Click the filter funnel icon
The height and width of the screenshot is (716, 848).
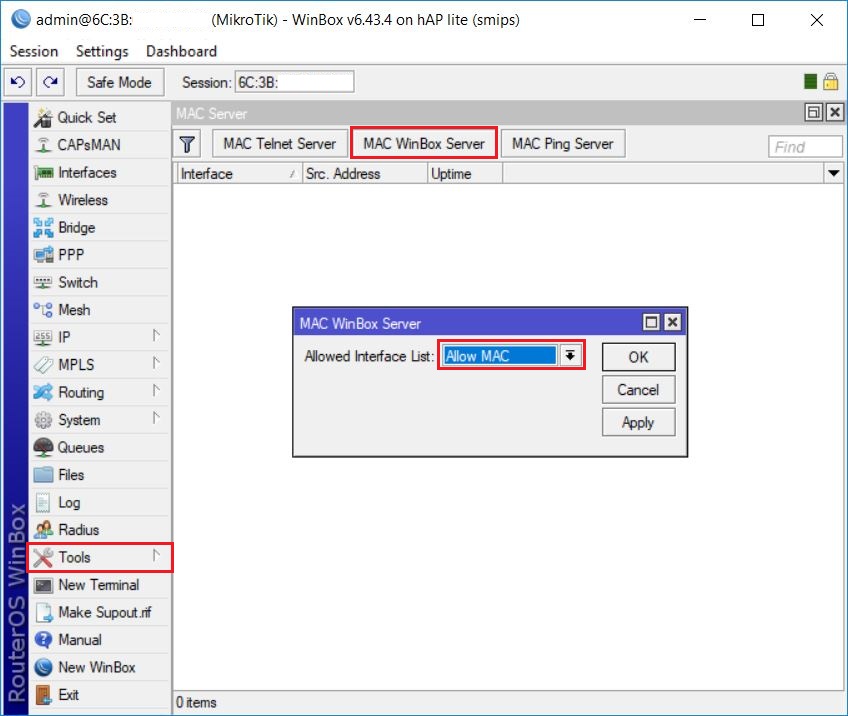pos(187,144)
